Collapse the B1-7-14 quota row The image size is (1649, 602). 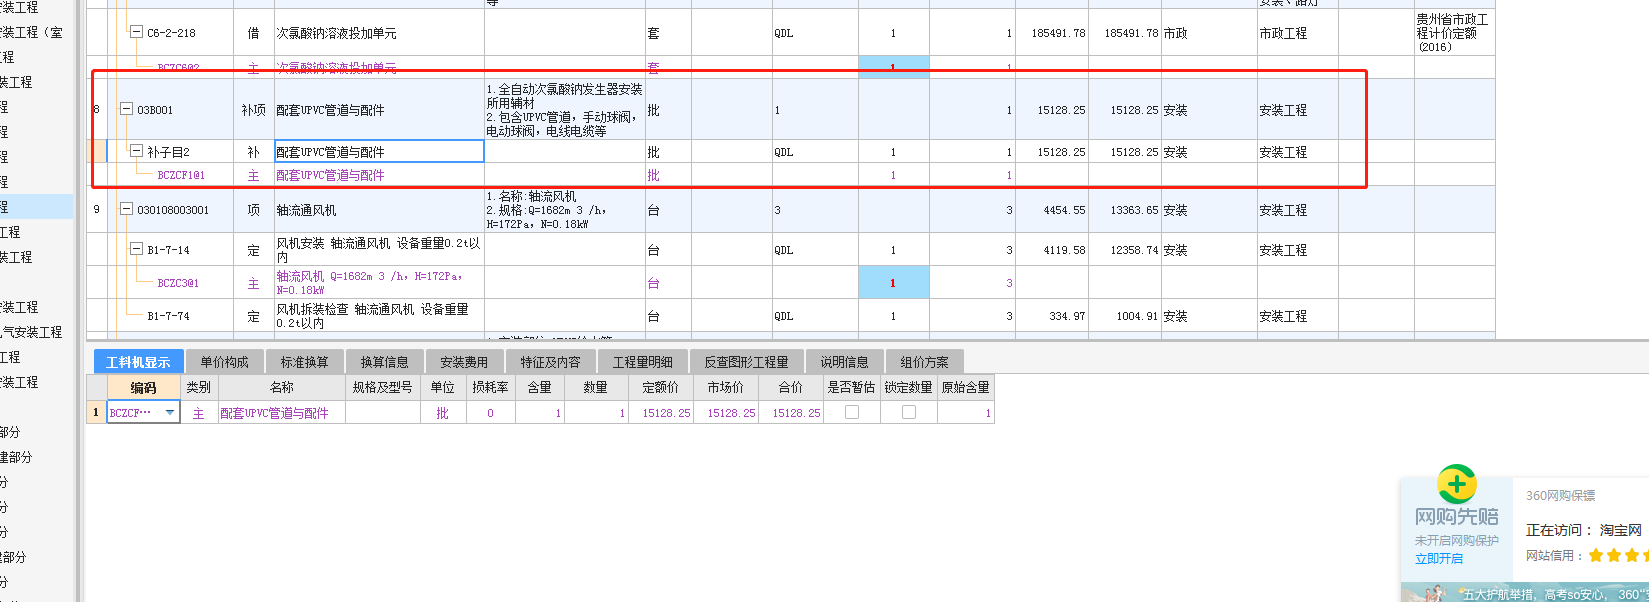click(x=137, y=249)
